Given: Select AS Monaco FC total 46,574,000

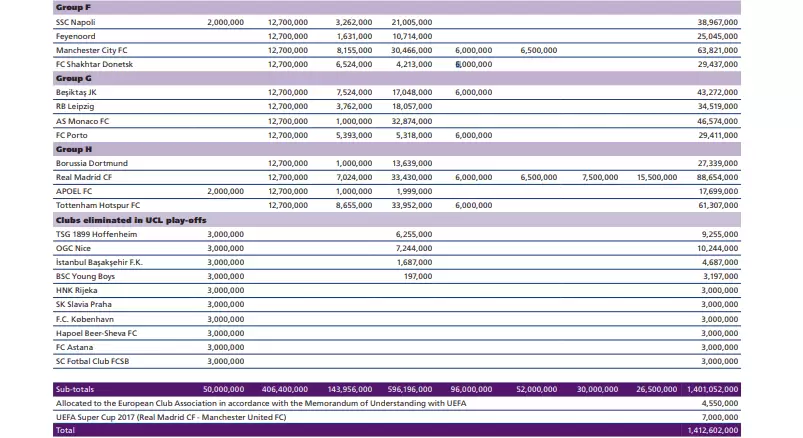Looking at the screenshot, I should click(x=718, y=120).
